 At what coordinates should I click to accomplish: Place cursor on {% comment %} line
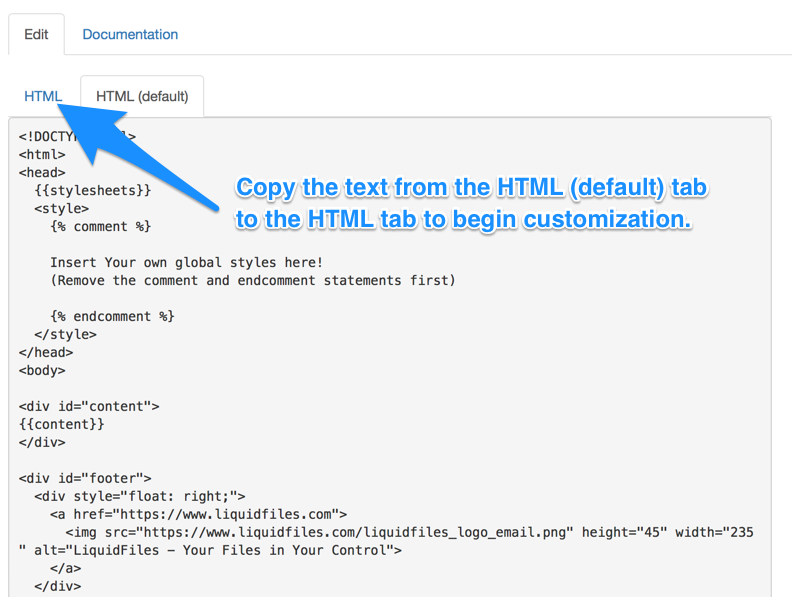(100, 227)
